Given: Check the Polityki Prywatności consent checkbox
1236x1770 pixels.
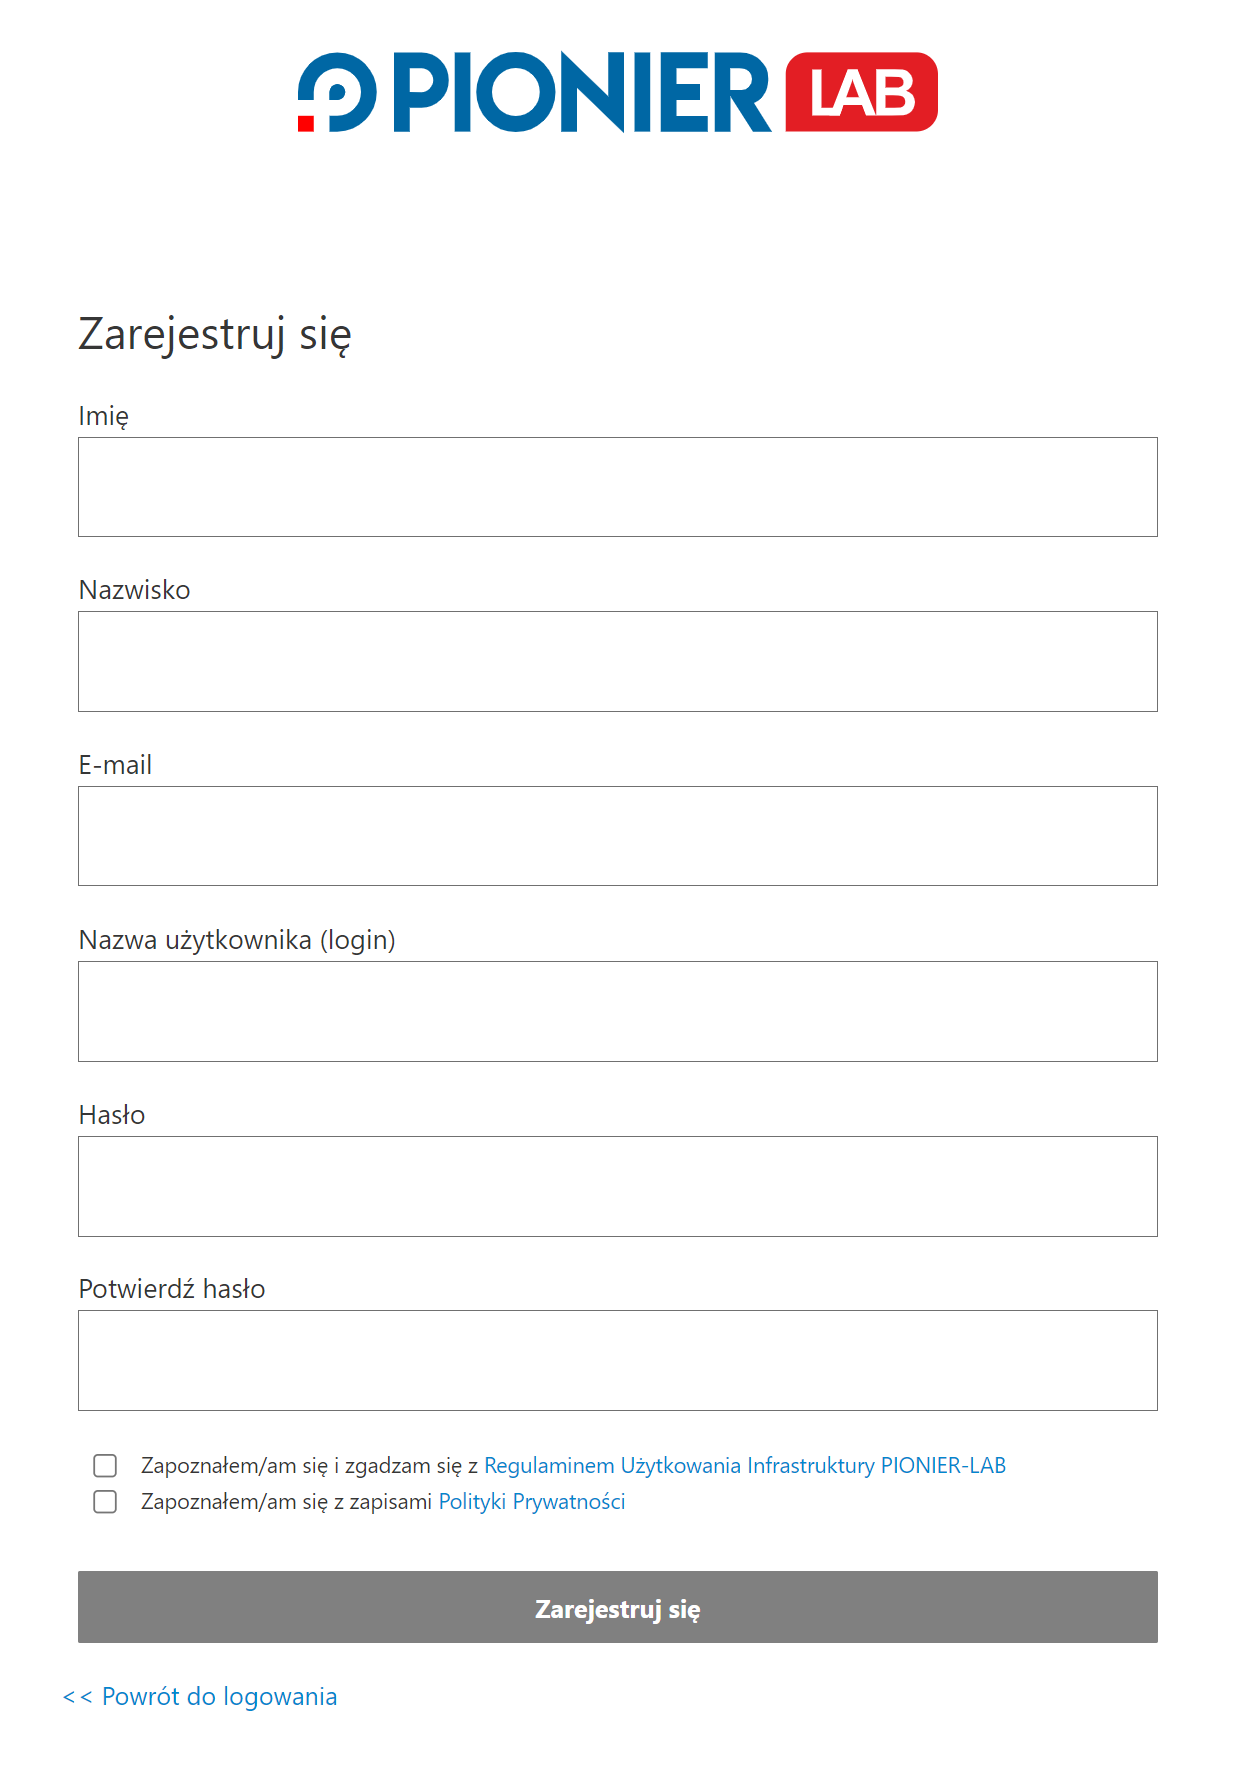Looking at the screenshot, I should coord(105,1501).
